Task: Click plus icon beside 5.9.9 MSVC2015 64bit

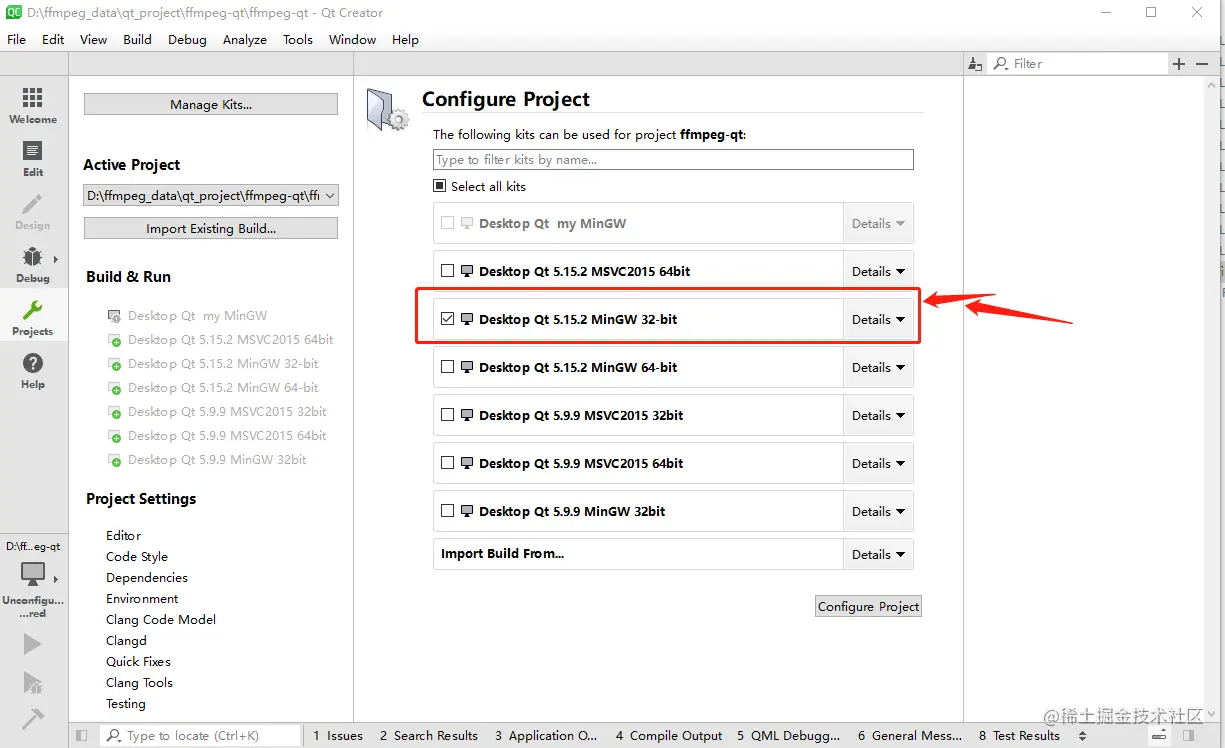Action: pyautogui.click(x=115, y=437)
